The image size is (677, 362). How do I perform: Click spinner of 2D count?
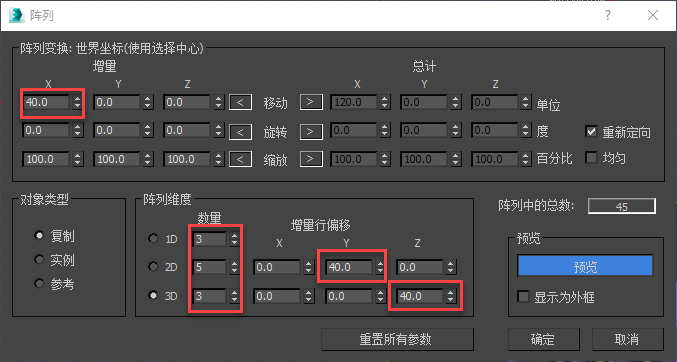click(x=234, y=267)
